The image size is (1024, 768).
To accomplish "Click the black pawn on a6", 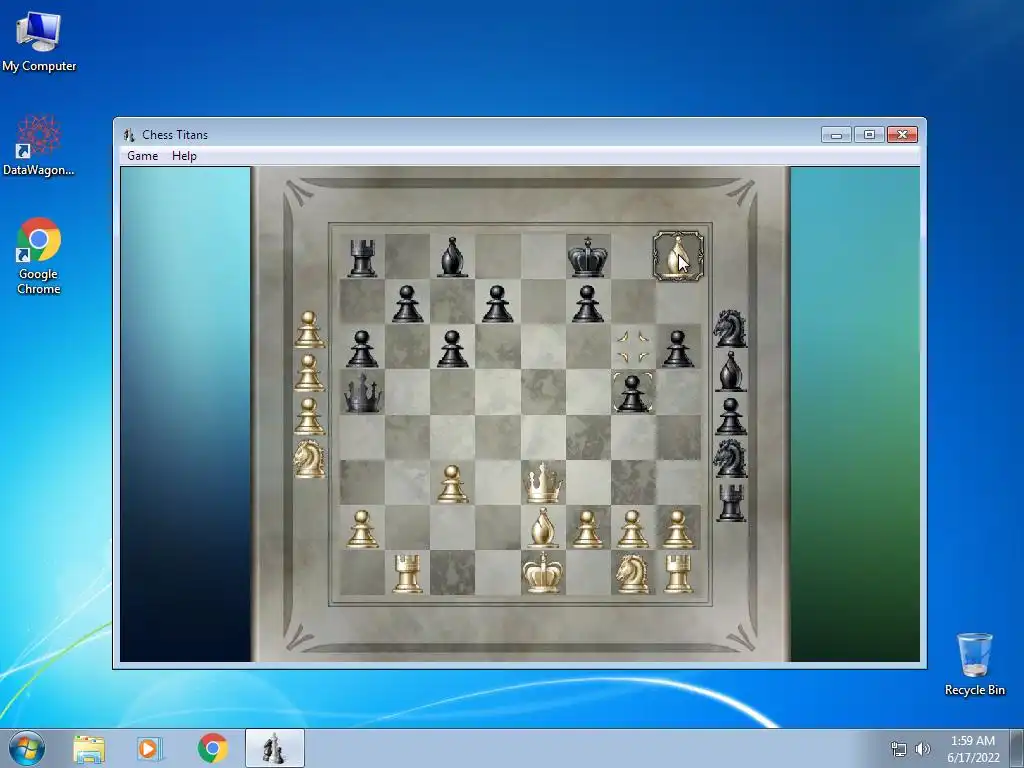I will tap(362, 349).
